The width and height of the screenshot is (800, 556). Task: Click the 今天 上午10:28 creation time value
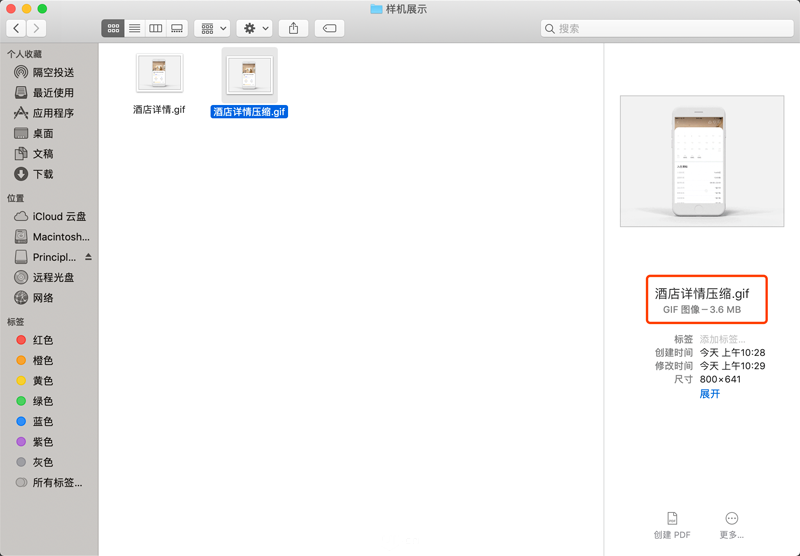click(x=732, y=352)
